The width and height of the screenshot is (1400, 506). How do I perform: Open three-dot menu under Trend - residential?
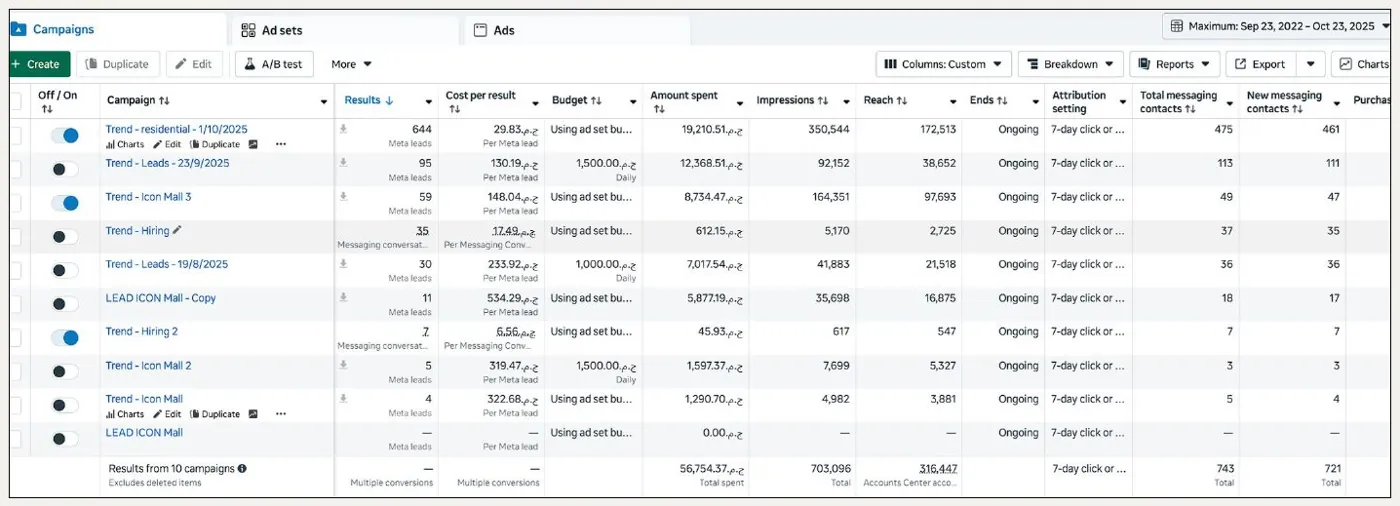coord(281,144)
